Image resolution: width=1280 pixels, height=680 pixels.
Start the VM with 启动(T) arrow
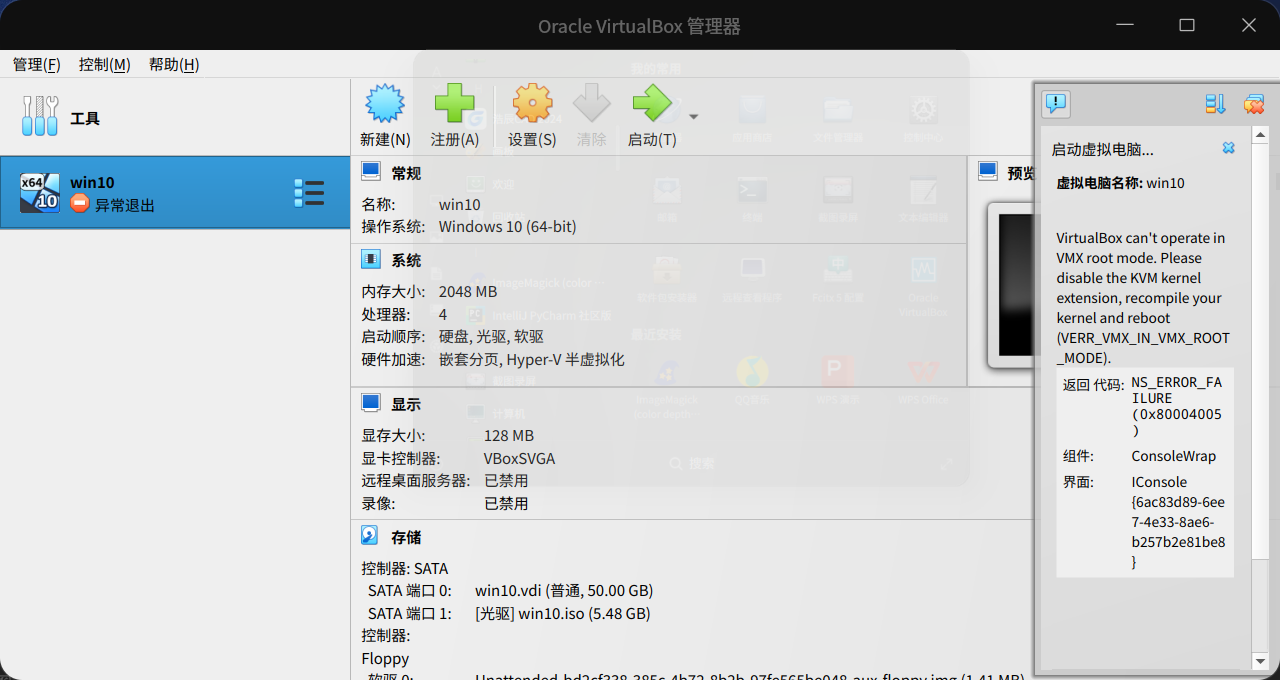652,104
